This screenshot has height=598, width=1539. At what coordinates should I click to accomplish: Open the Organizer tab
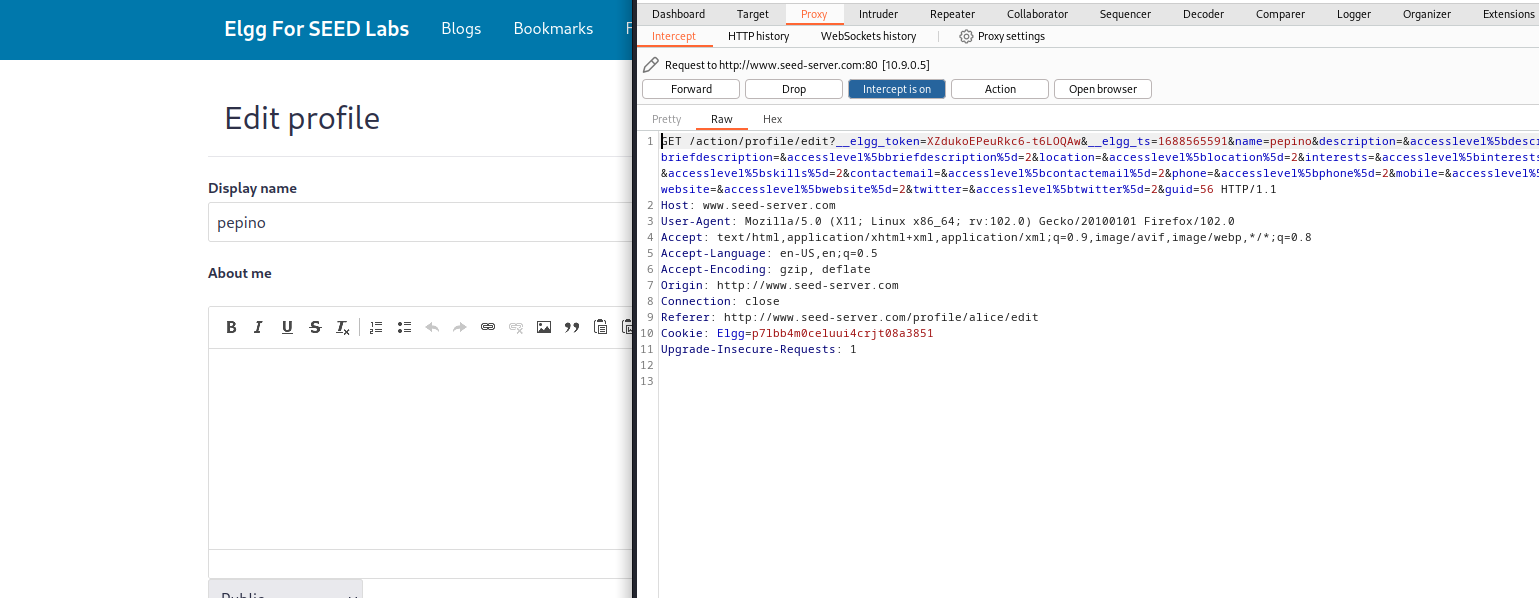click(1427, 14)
